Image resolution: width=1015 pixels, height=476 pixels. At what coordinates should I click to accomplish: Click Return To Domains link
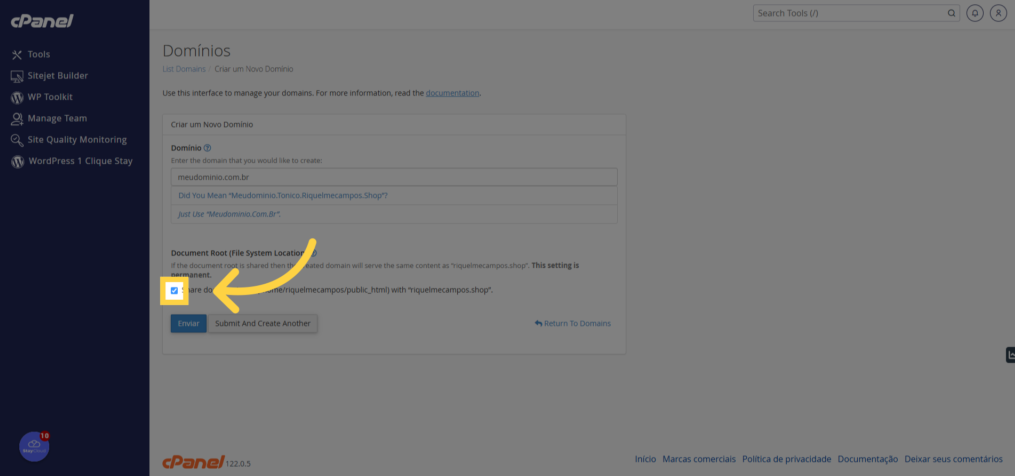(x=572, y=323)
